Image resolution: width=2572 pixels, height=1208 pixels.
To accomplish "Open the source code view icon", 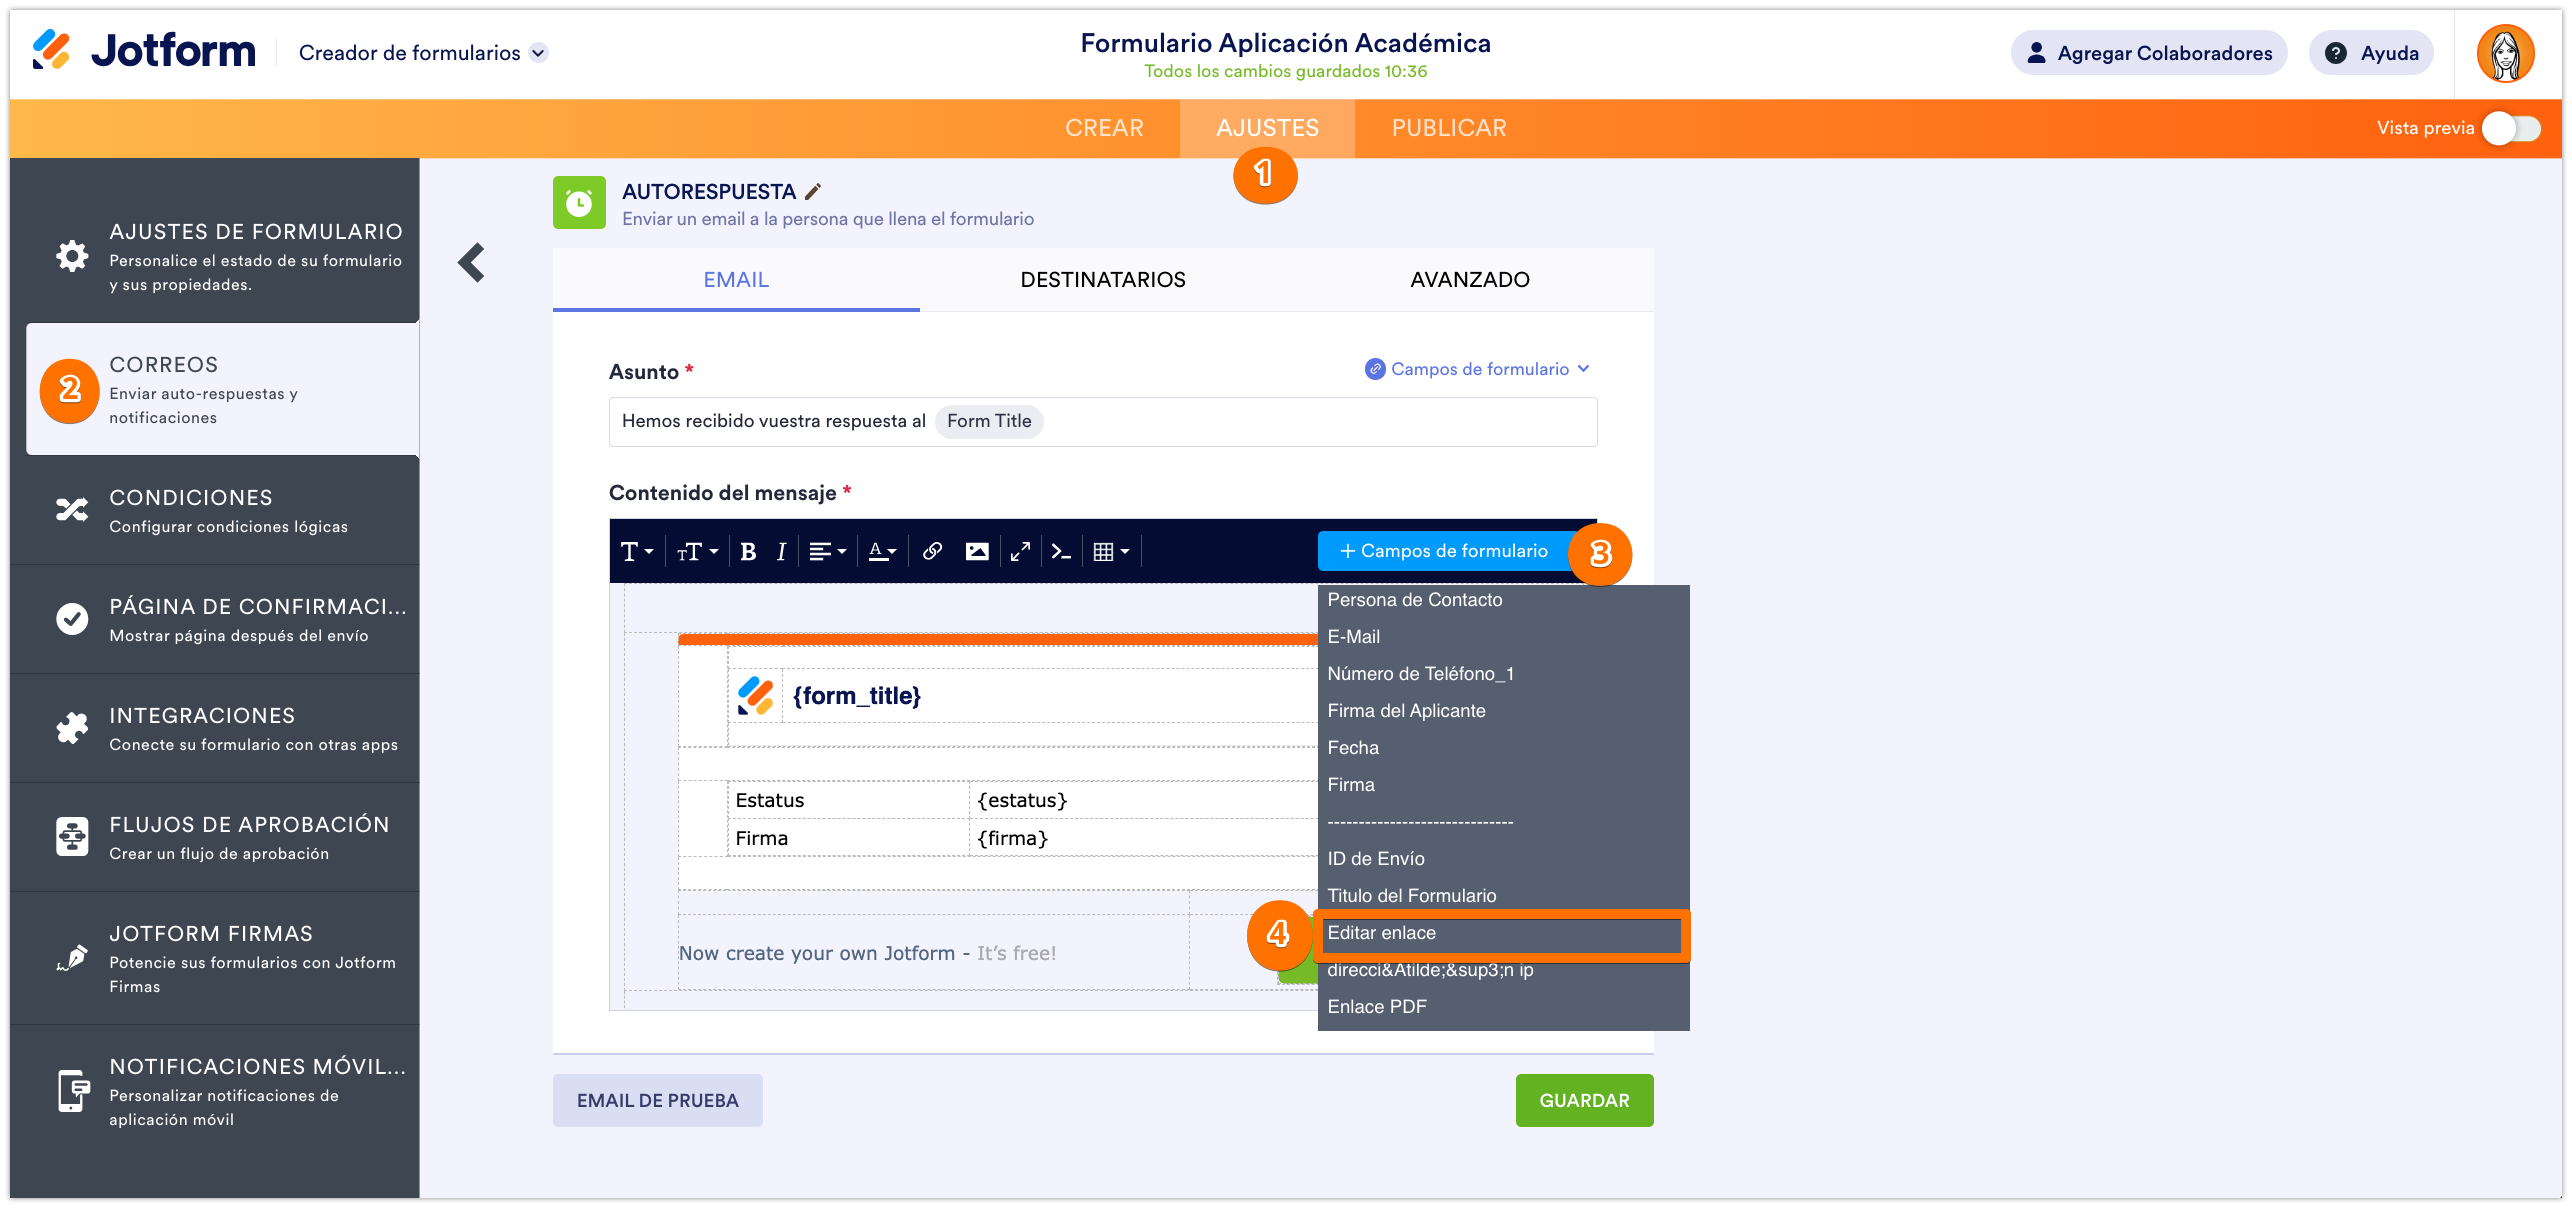I will point(1061,552).
